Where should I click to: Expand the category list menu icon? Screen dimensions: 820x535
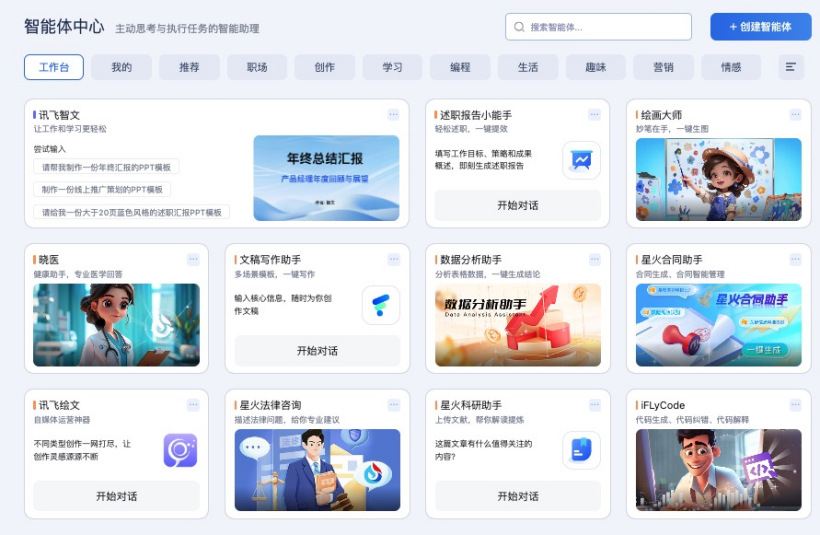(791, 67)
